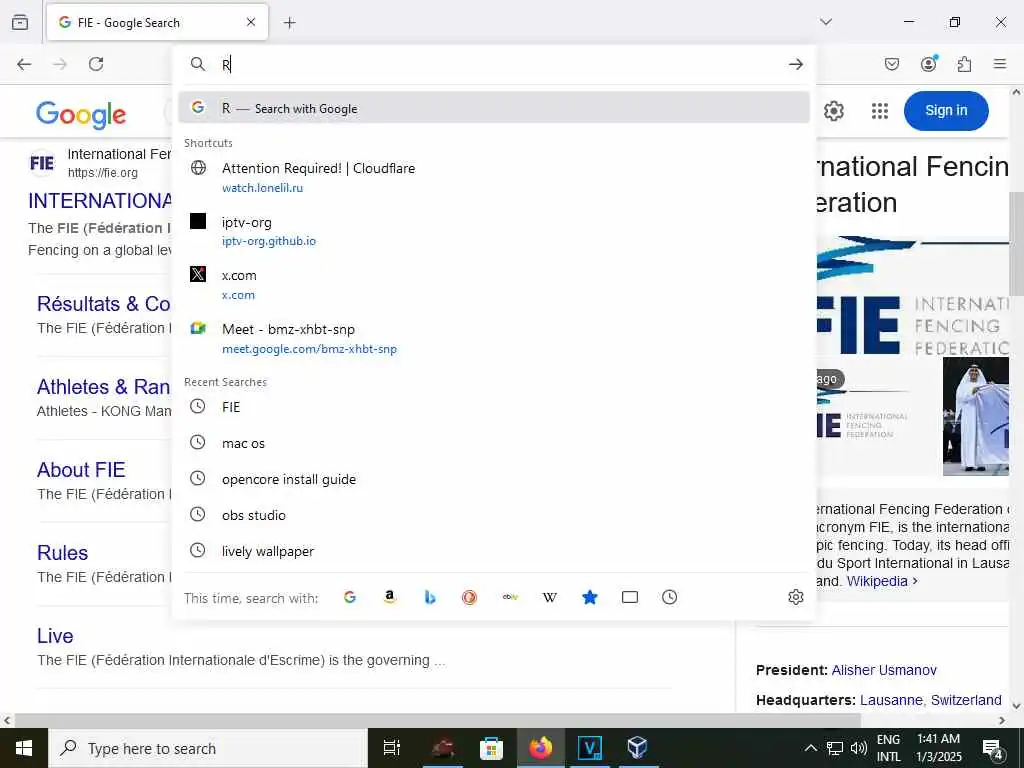The width and height of the screenshot is (1024, 768).
Task: Click the taskbar 'Type here to search' box
Action: click(208, 748)
